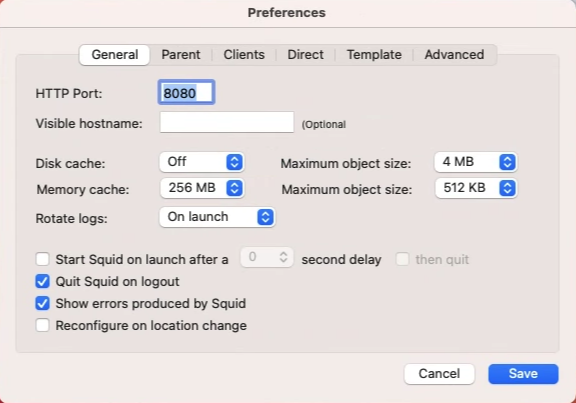Go to the Template tab

point(374,55)
